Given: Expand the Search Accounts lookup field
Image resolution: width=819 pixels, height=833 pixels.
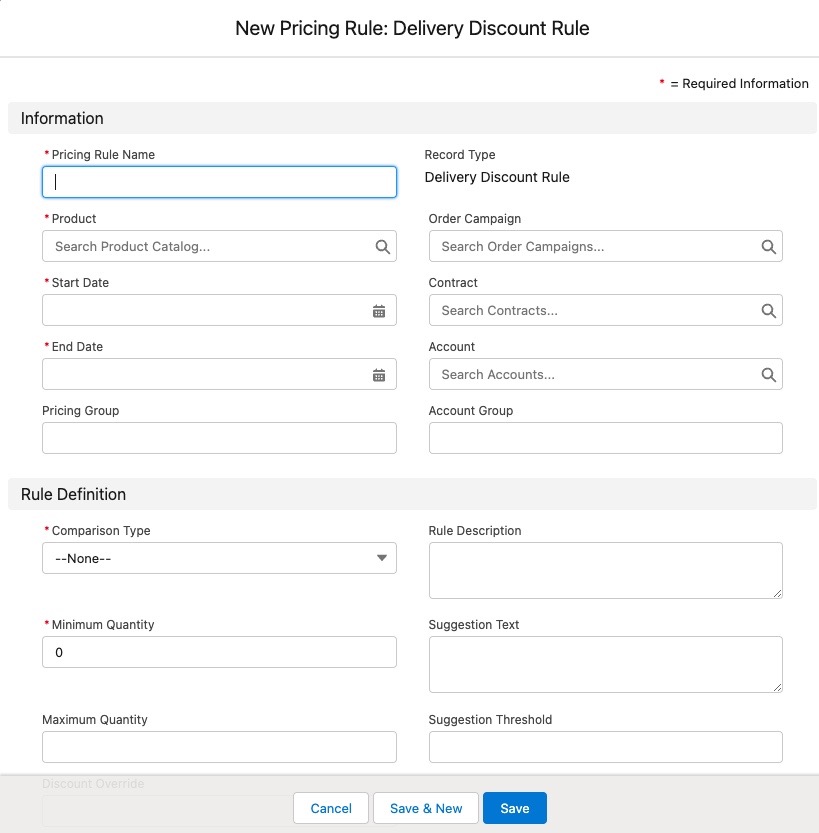Looking at the screenshot, I should 592,375.
